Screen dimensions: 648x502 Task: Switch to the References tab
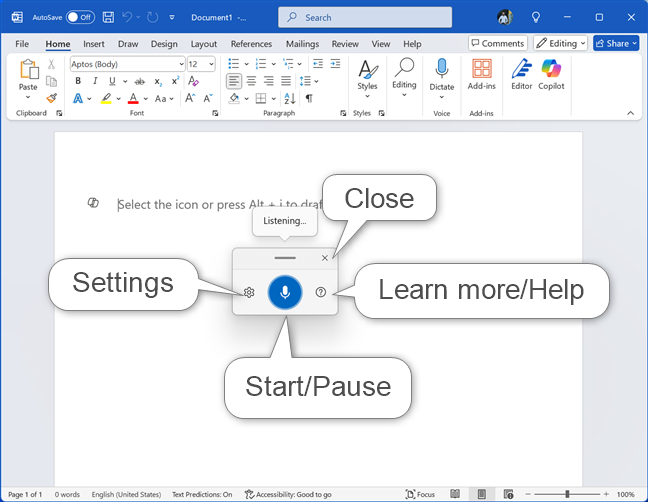[x=251, y=44]
